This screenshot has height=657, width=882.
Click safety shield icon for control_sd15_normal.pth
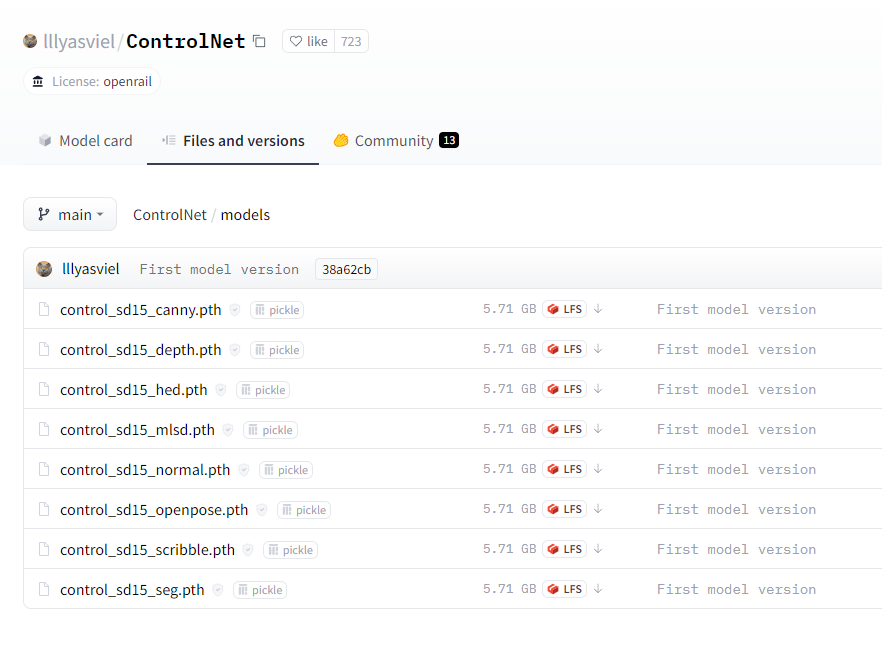[244, 470]
